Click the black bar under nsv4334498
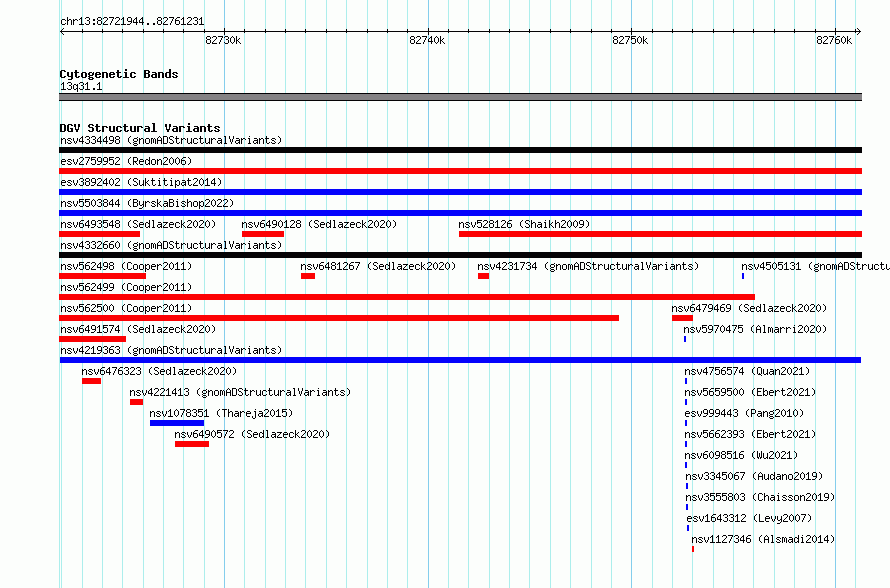The image size is (890, 588). (460, 150)
